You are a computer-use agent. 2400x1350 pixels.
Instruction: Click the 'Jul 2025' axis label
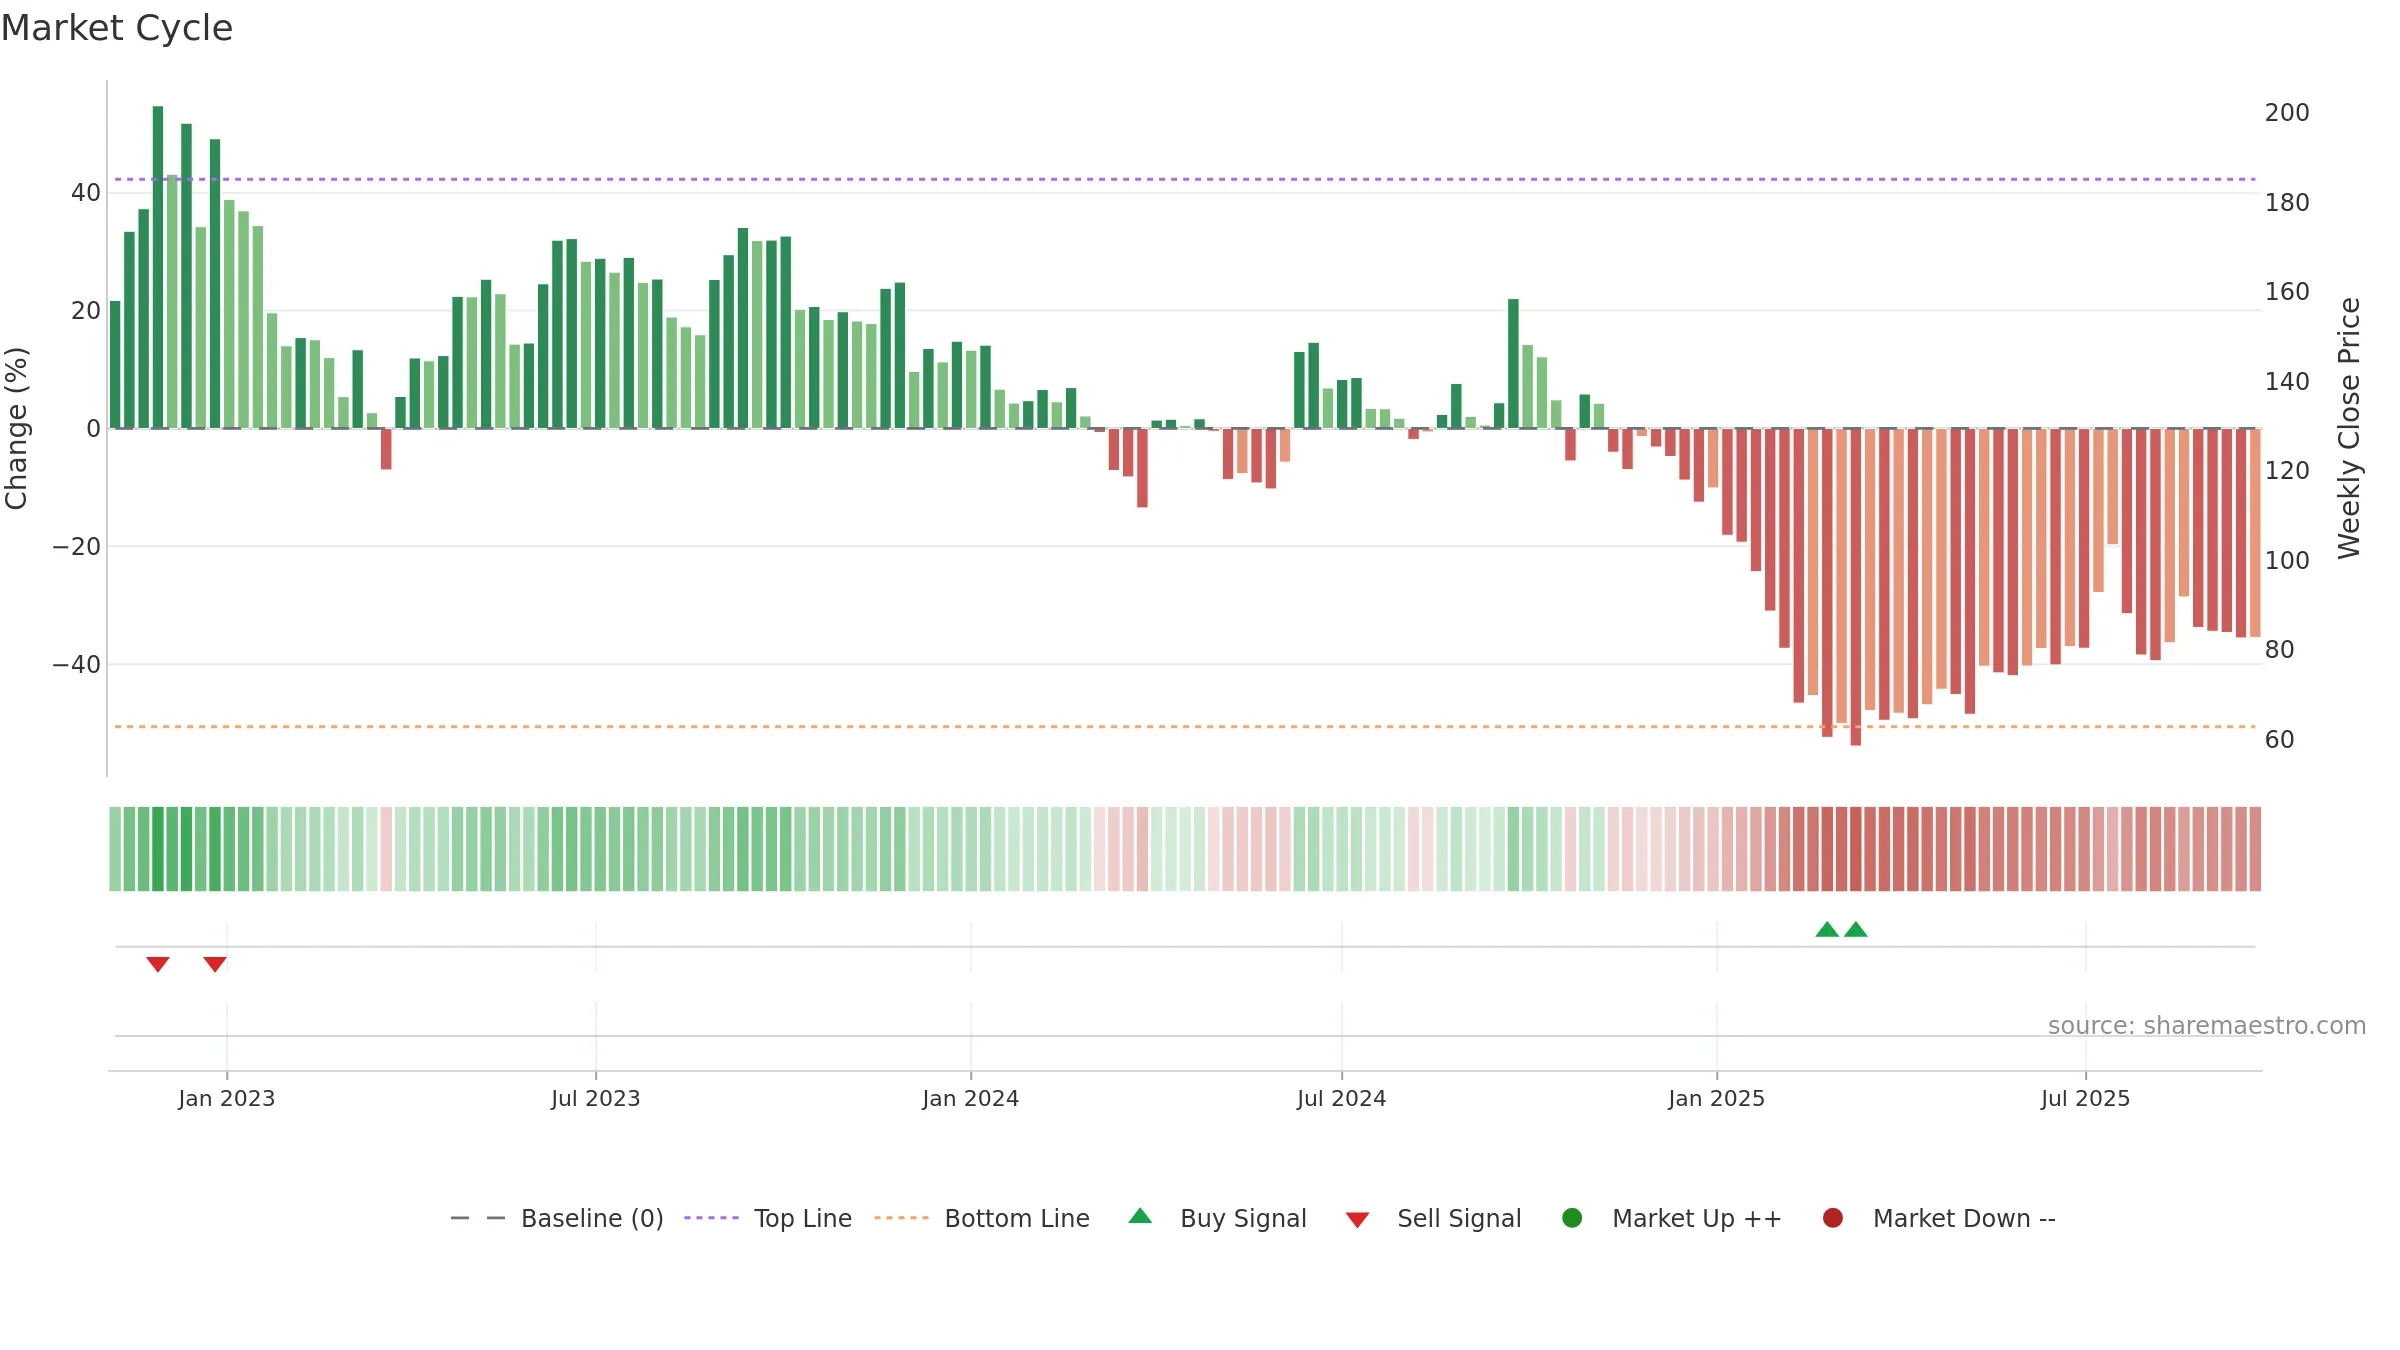coord(2086,1098)
